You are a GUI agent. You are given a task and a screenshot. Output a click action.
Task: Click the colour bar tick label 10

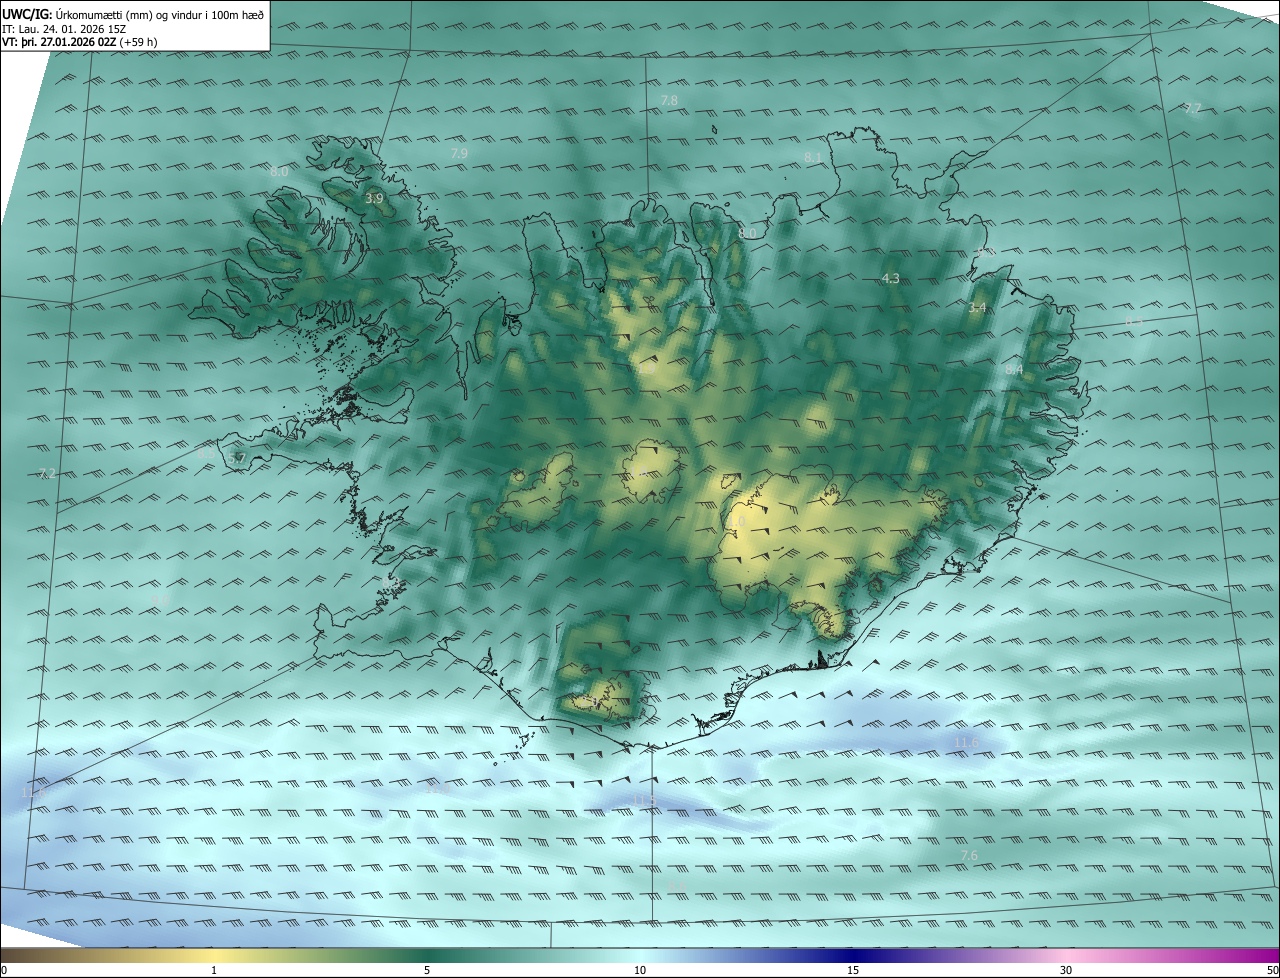click(640, 970)
